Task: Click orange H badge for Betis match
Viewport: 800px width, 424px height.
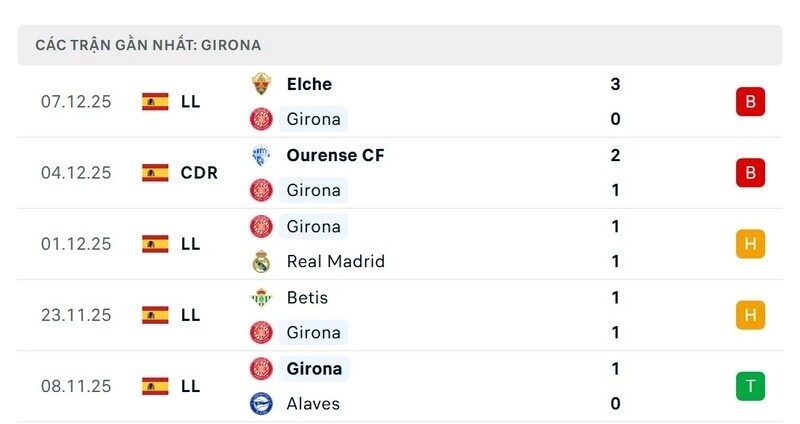Action: tap(750, 315)
